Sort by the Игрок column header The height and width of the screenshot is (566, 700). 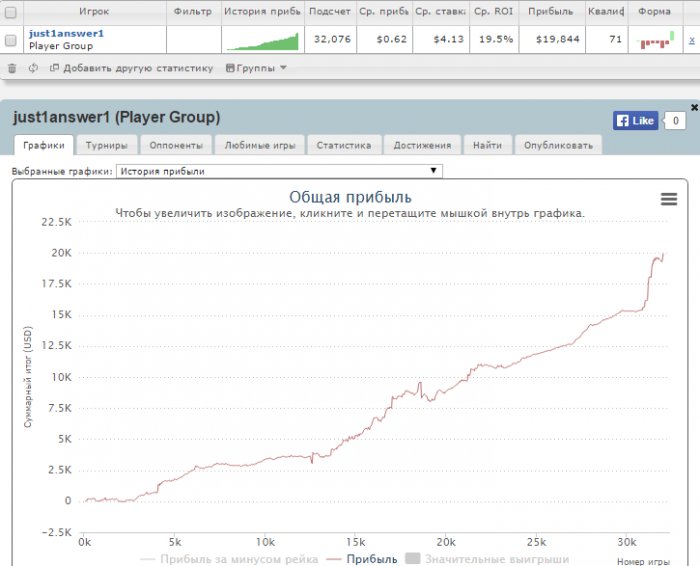click(94, 12)
